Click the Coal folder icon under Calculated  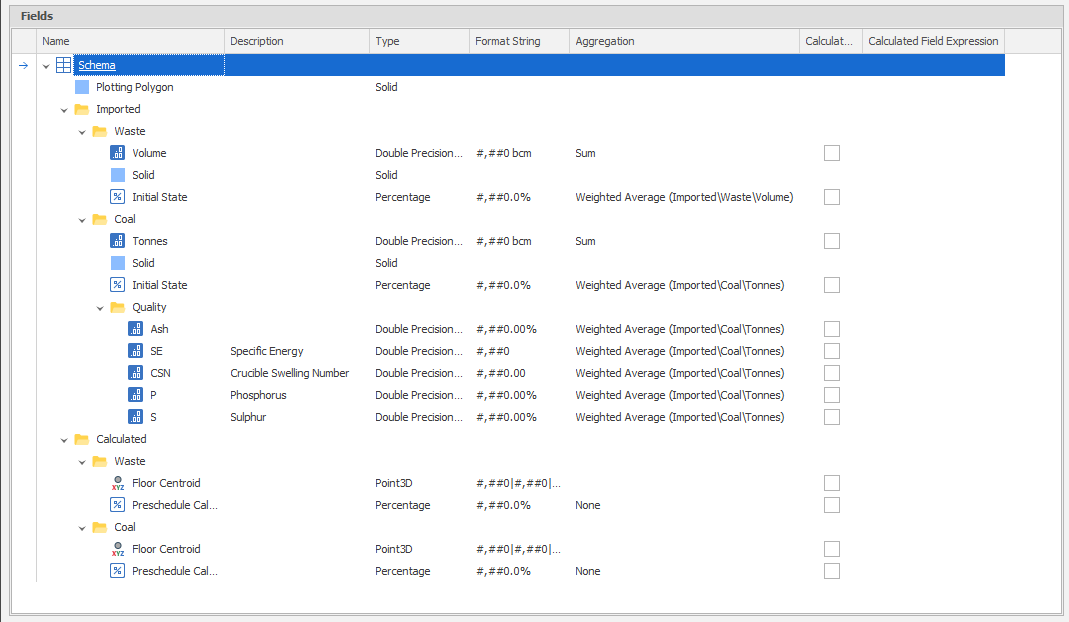[100, 527]
